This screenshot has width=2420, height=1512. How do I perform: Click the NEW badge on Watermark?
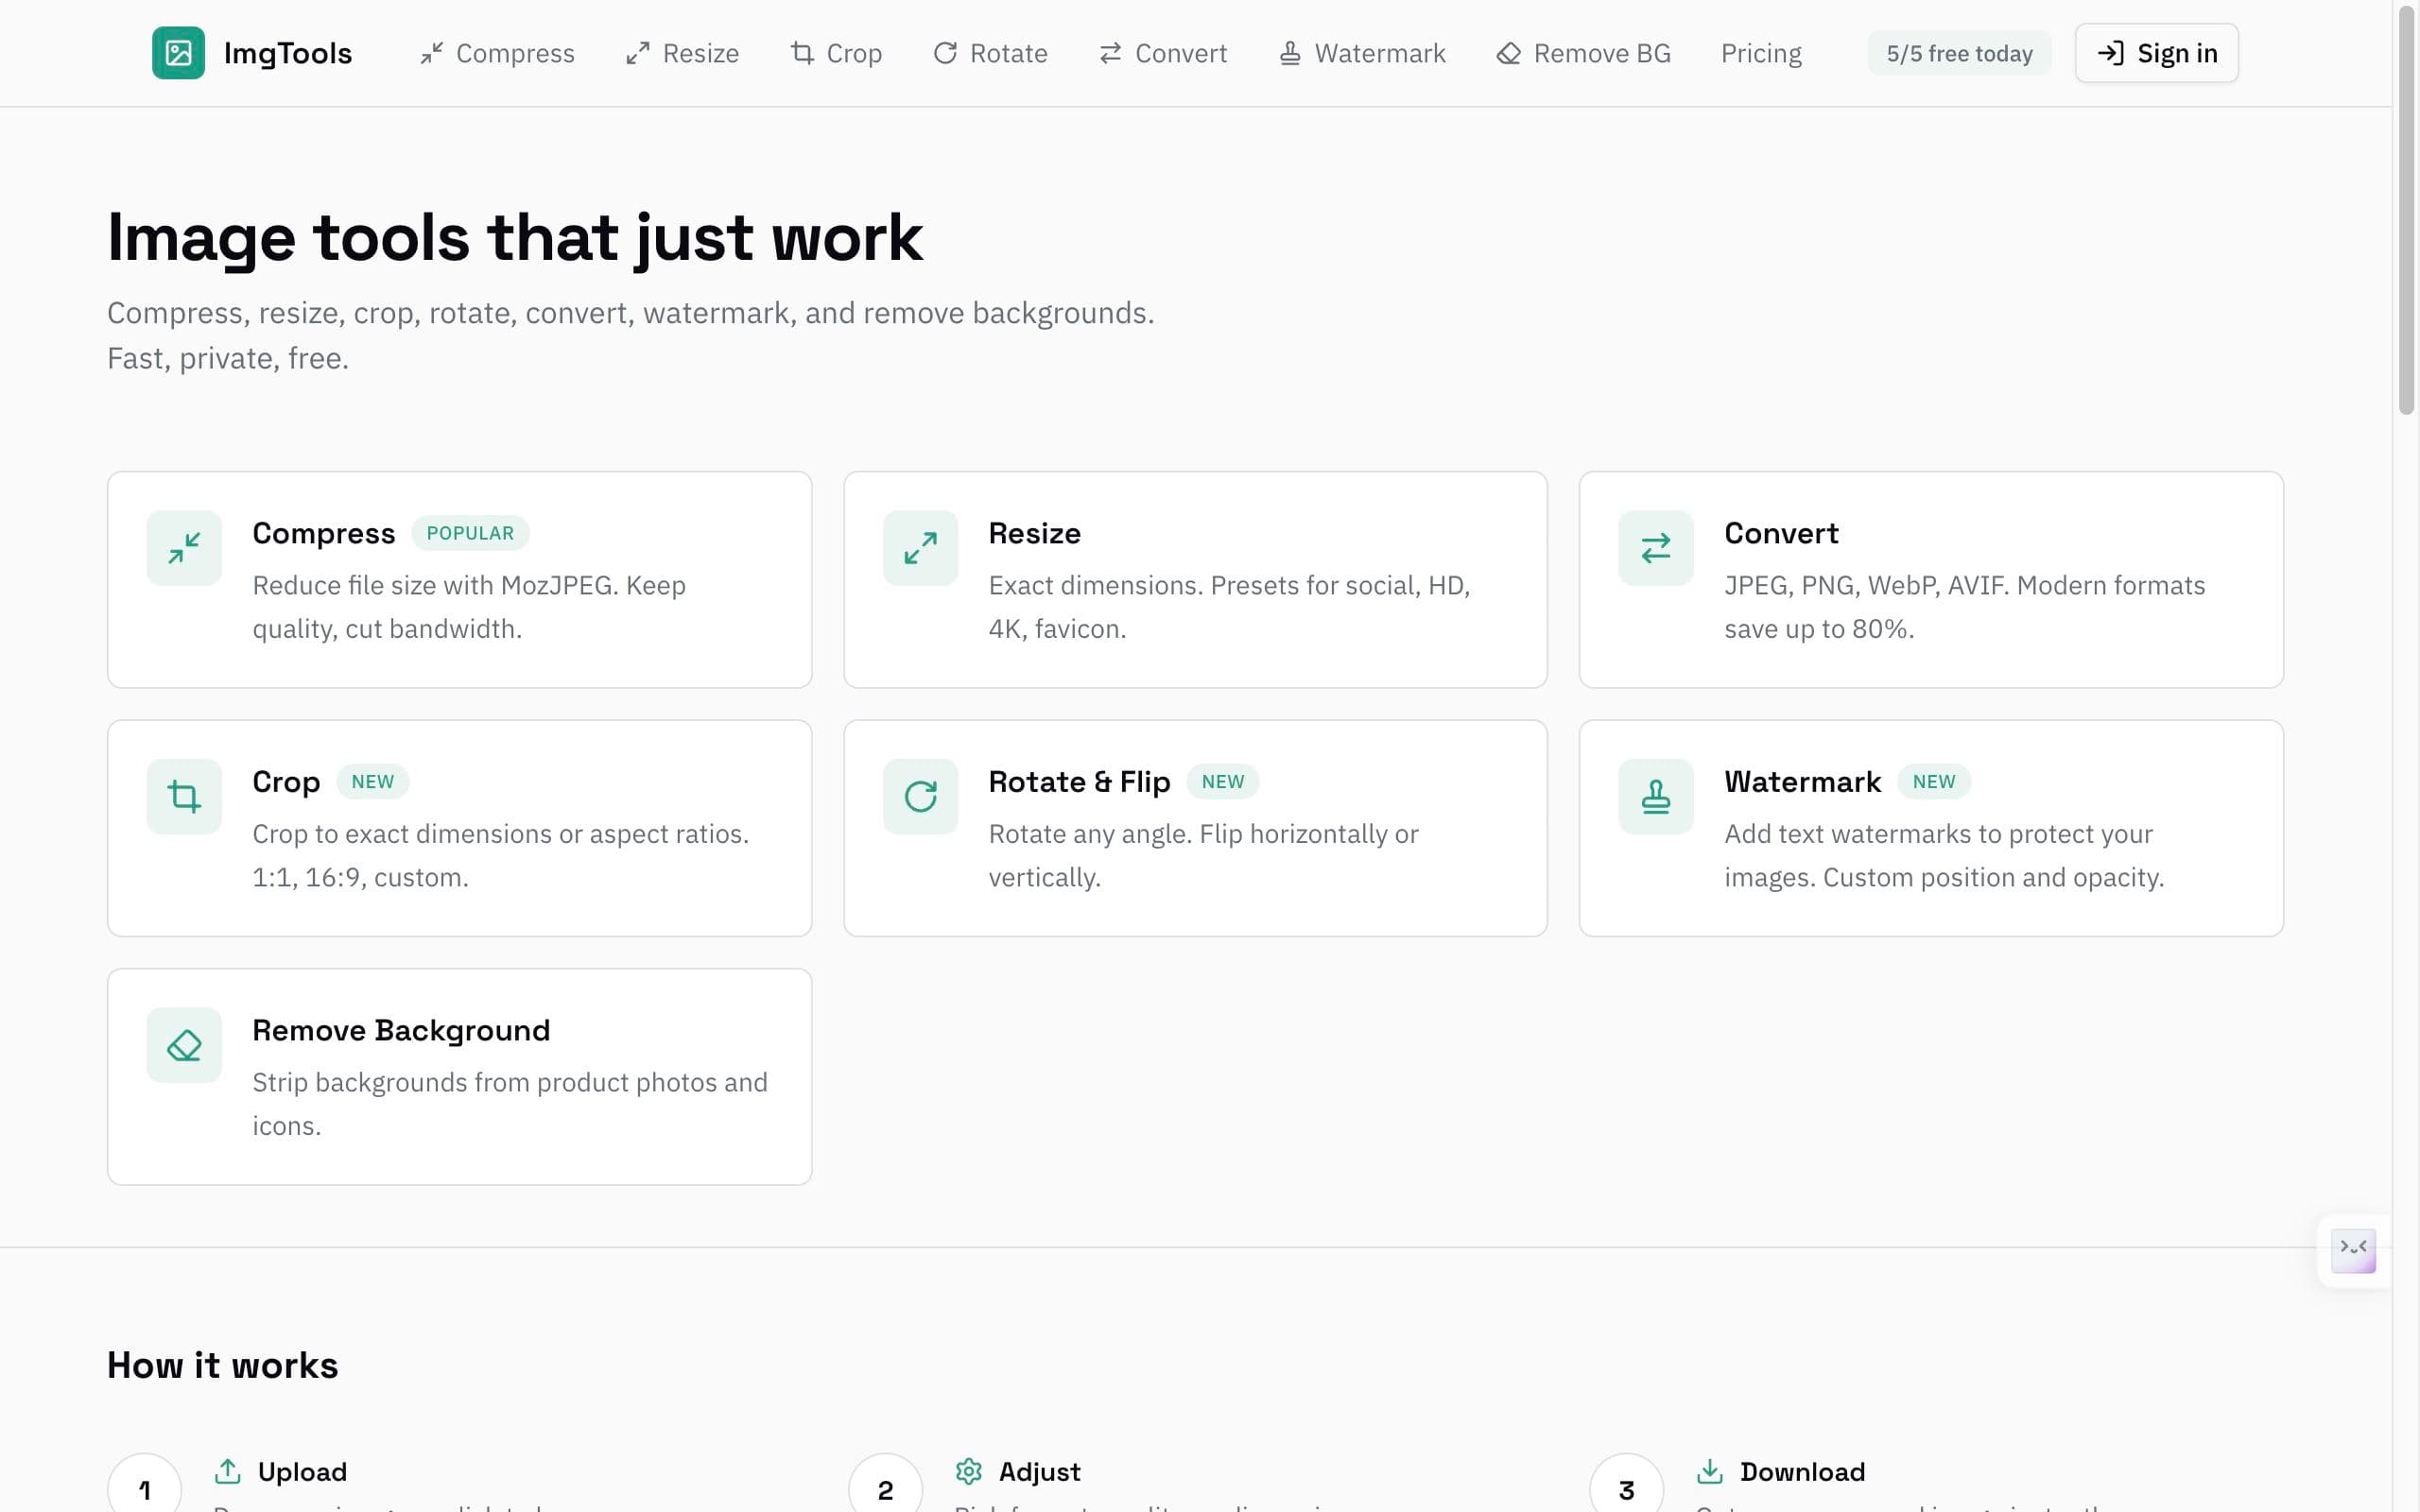coord(1933,781)
